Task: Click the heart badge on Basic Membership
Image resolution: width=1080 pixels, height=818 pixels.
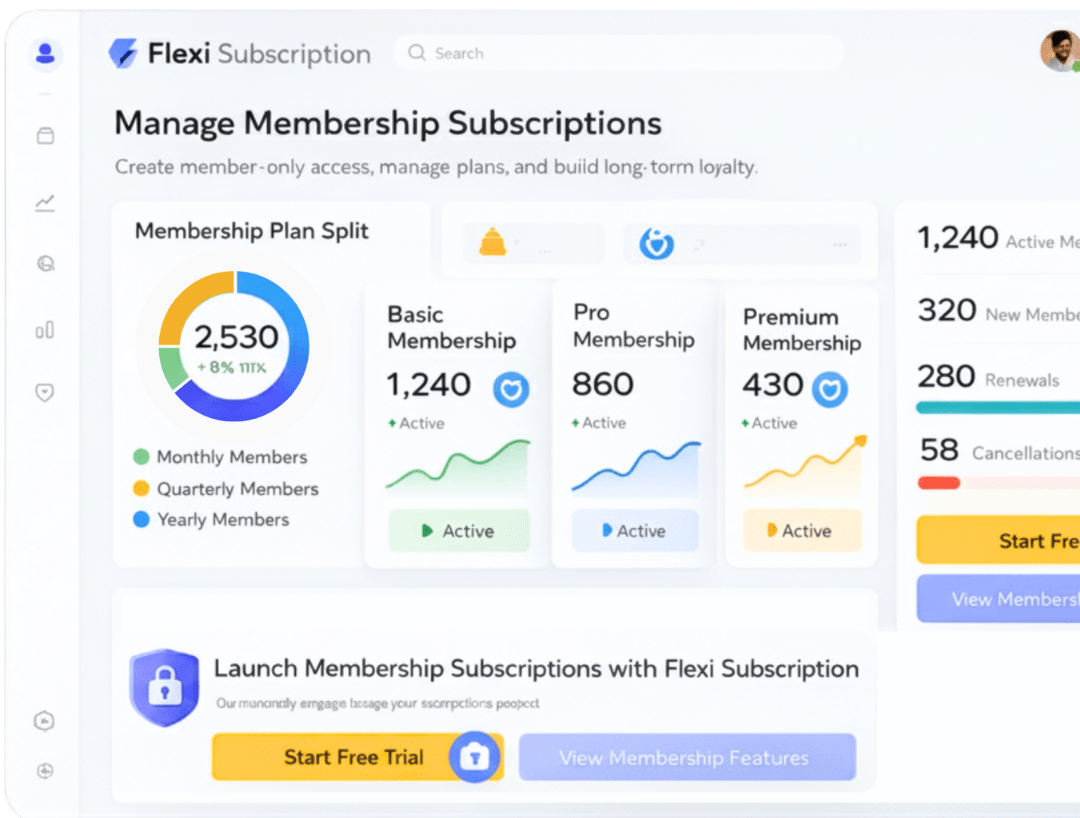Action: (x=511, y=389)
